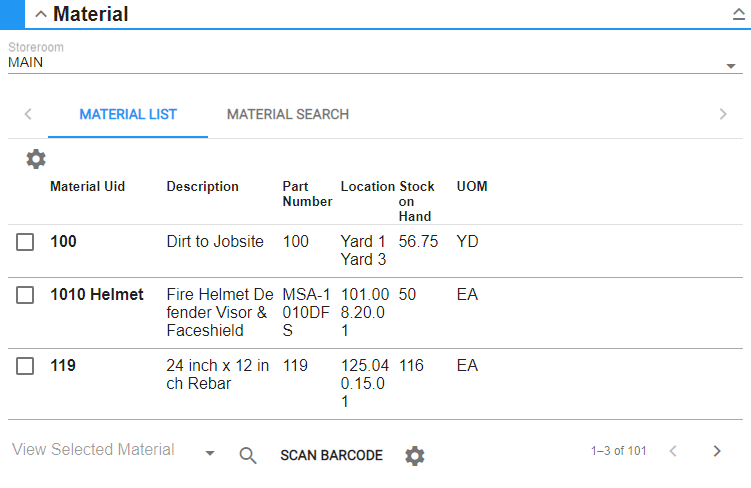The width and height of the screenshot is (751, 488).
Task: Select the 1010 Helmet checkbox
Action: click(26, 295)
